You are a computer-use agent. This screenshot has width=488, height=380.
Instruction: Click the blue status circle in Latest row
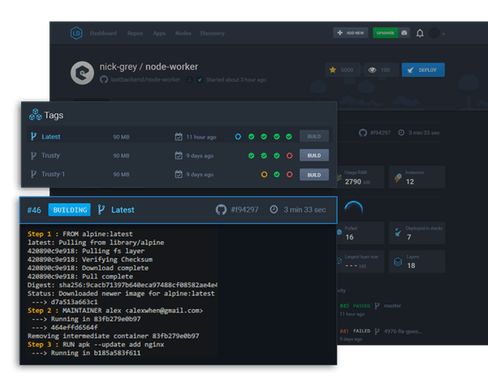238,137
